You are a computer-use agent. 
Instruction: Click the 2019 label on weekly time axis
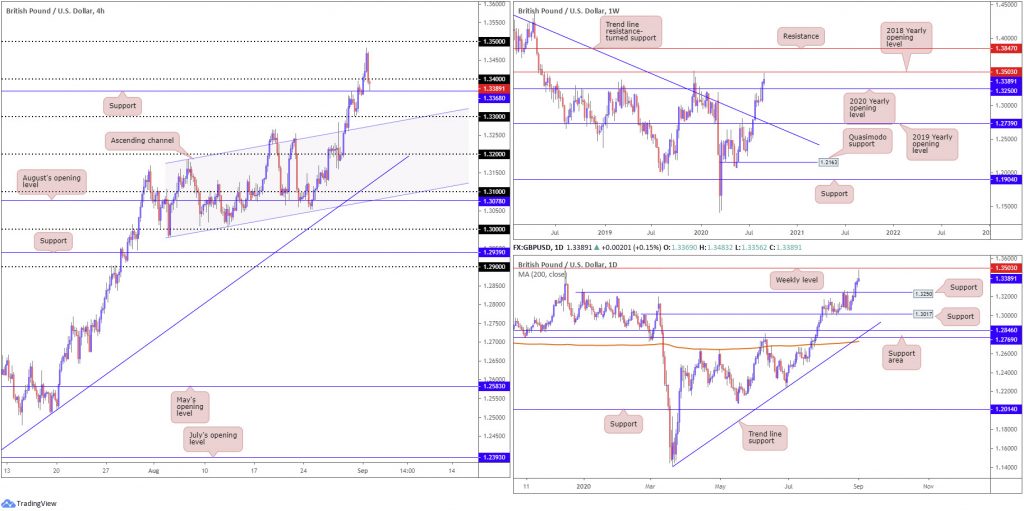[x=605, y=231]
